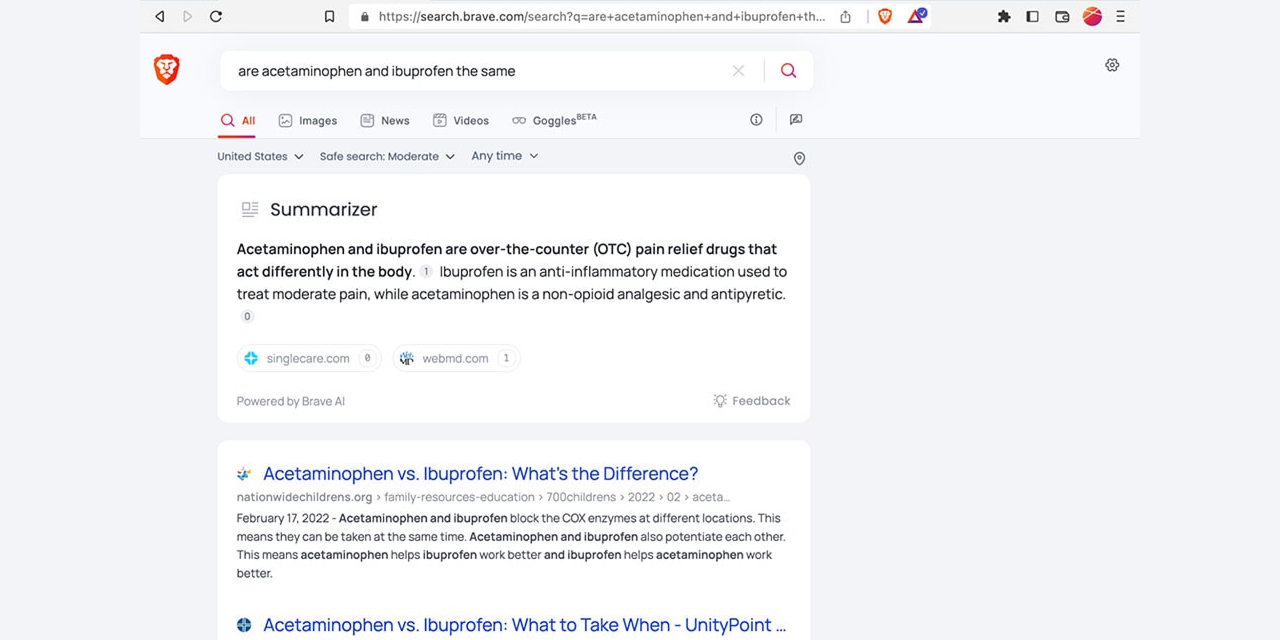Click the browser forward arrow
1280x640 pixels.
click(x=187, y=16)
